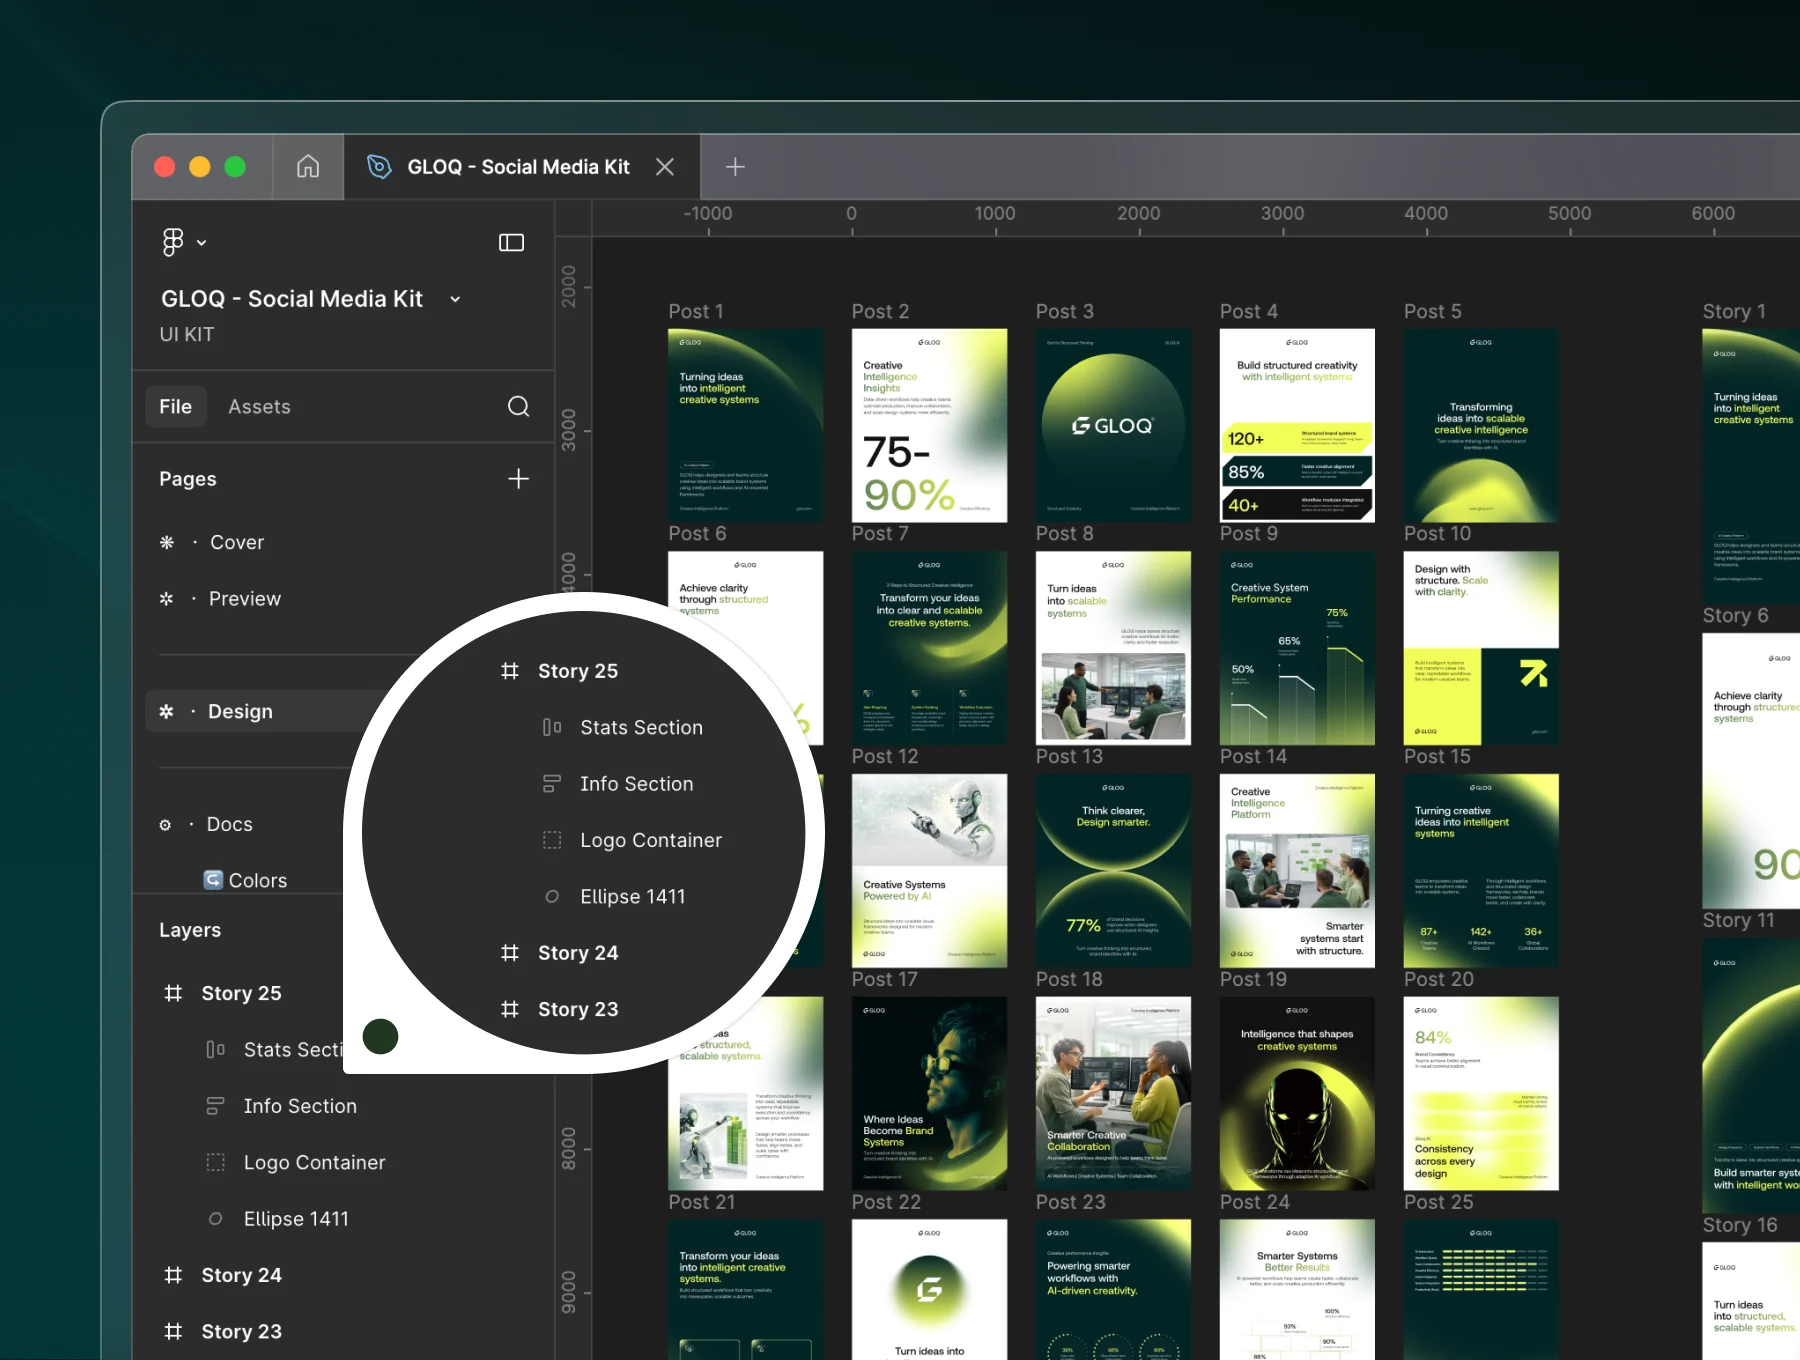The height and width of the screenshot is (1360, 1800).
Task: Click the ellipse icon beside Ellipse 1411
Action: 215,1219
